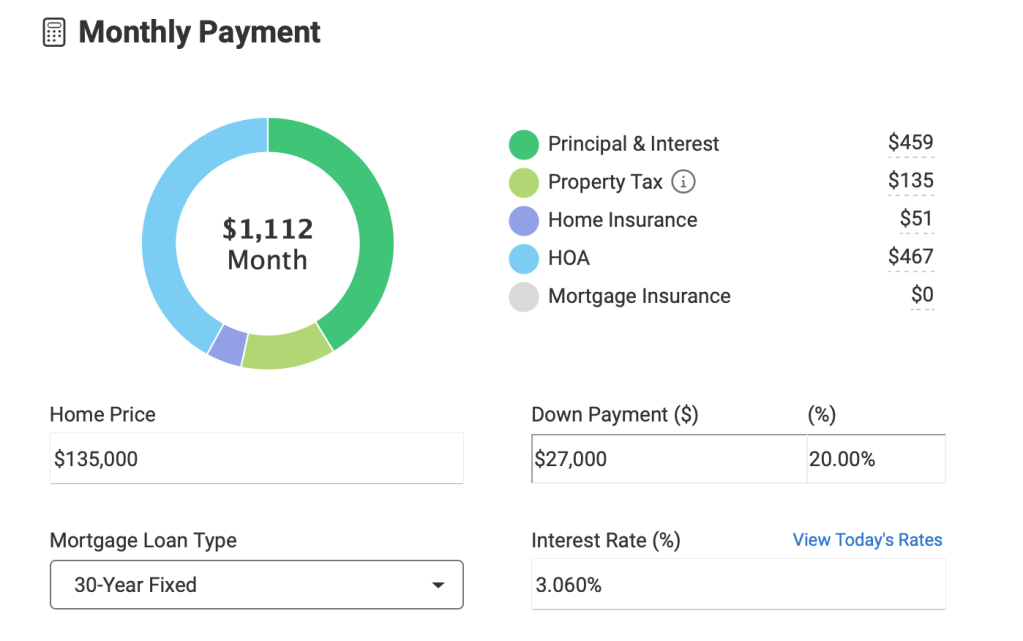Click the Down Payment percent field

point(875,459)
